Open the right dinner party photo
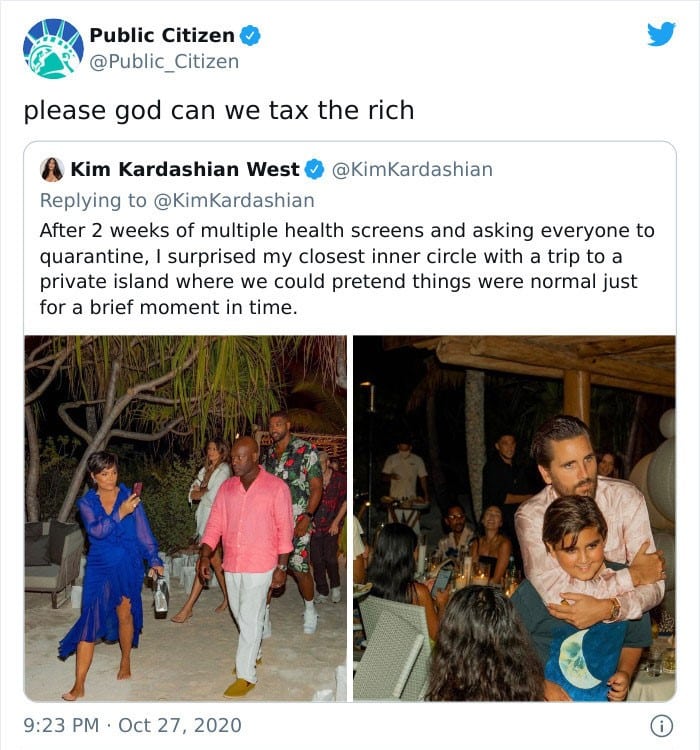 [x=514, y=518]
